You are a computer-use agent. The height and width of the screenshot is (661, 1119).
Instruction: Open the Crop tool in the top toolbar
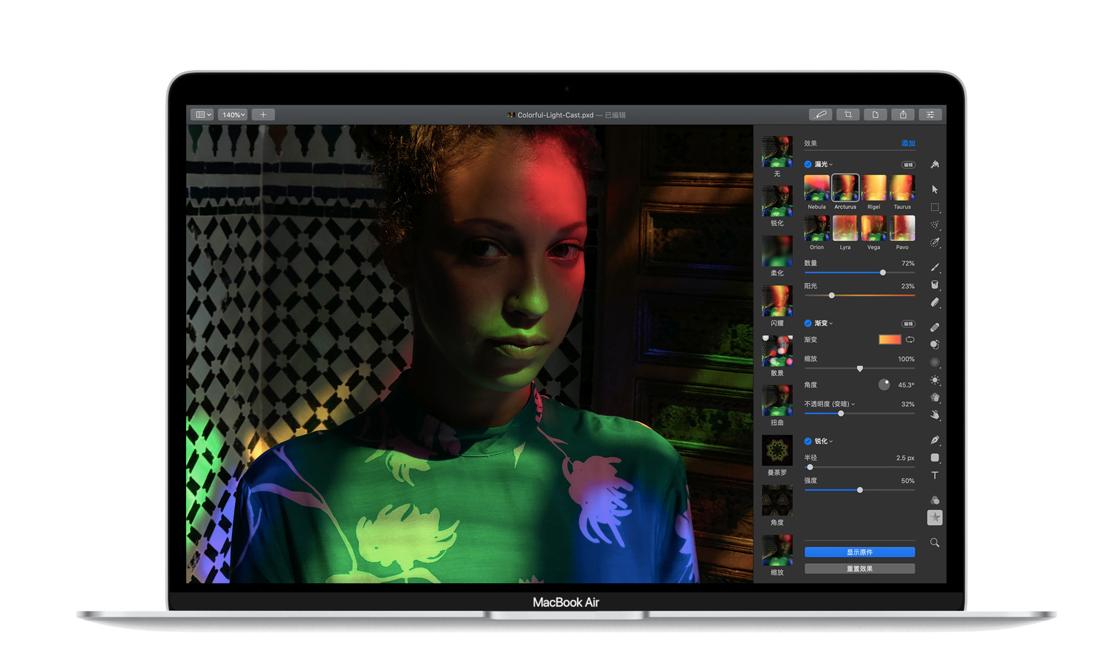848,114
